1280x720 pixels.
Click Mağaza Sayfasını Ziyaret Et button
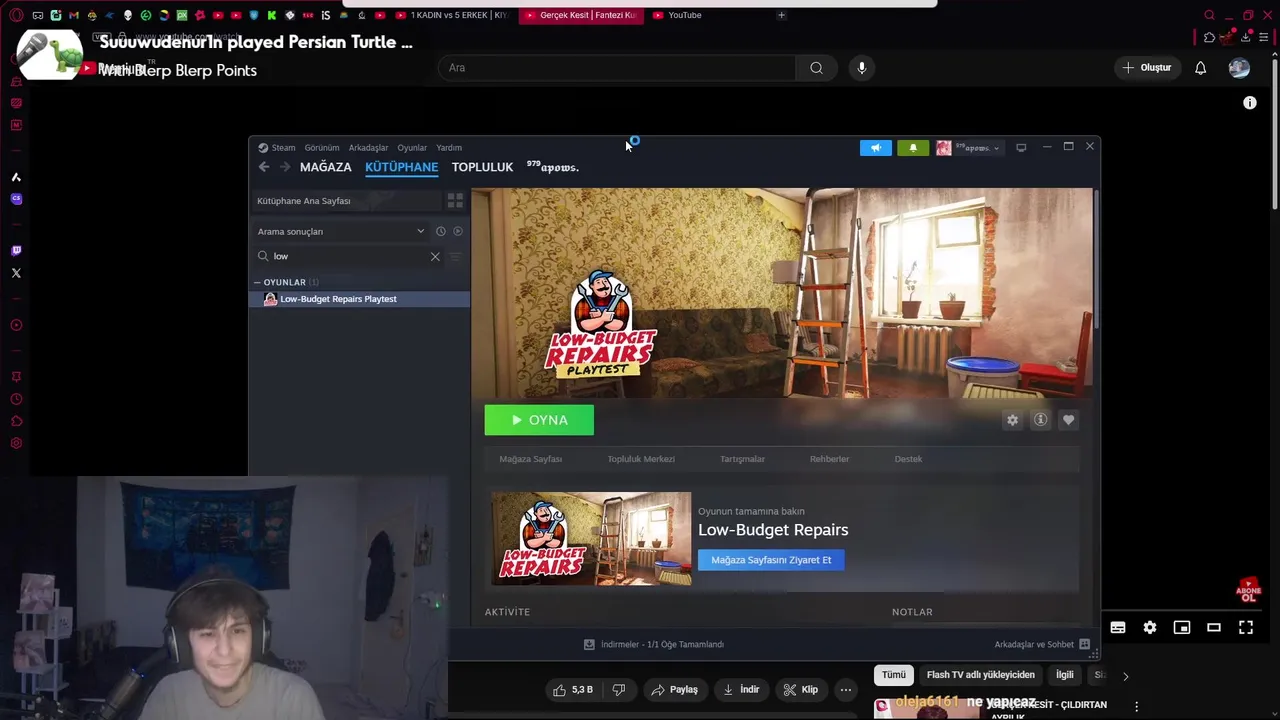pos(771,560)
